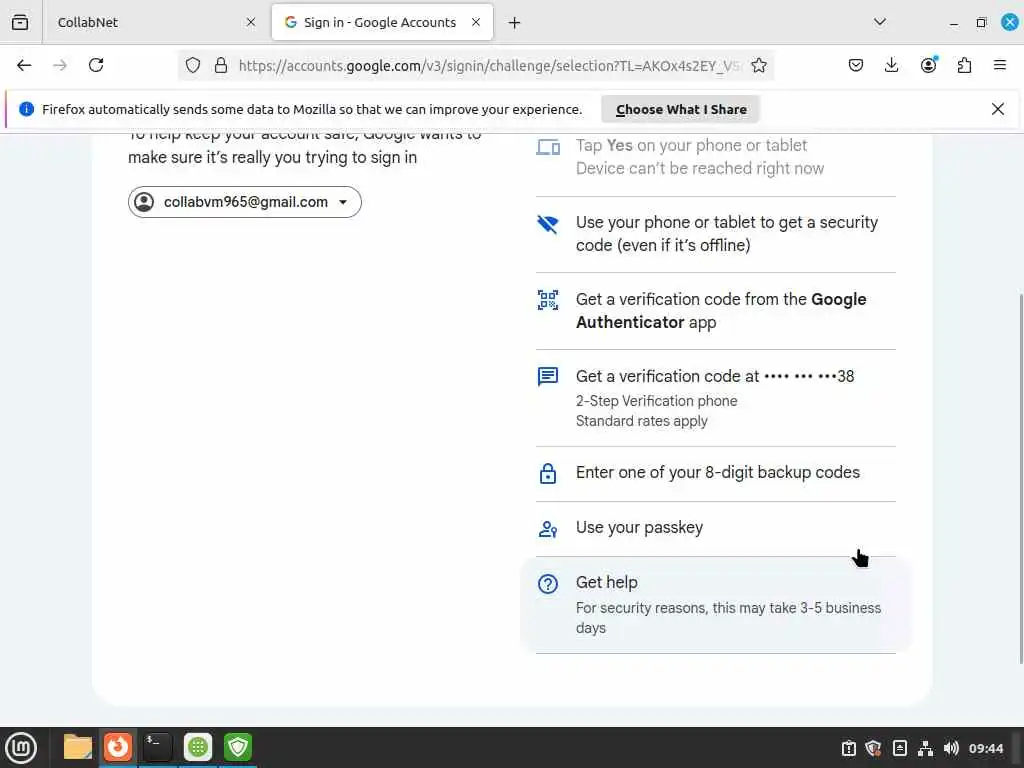Viewport: 1024px width, 768px height.
Task: Click the passkey person-key icon
Action: click(x=548, y=528)
